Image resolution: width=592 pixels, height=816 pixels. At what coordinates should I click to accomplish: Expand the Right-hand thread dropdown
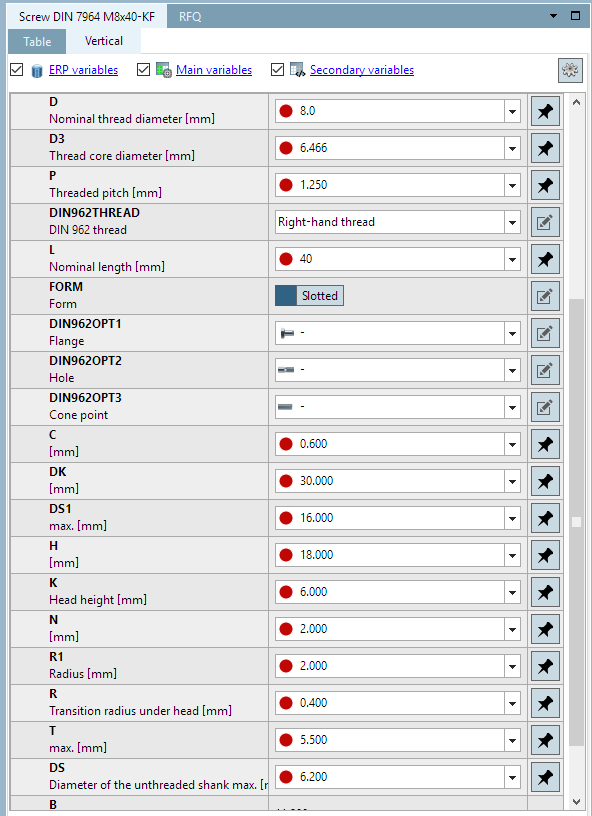click(512, 222)
